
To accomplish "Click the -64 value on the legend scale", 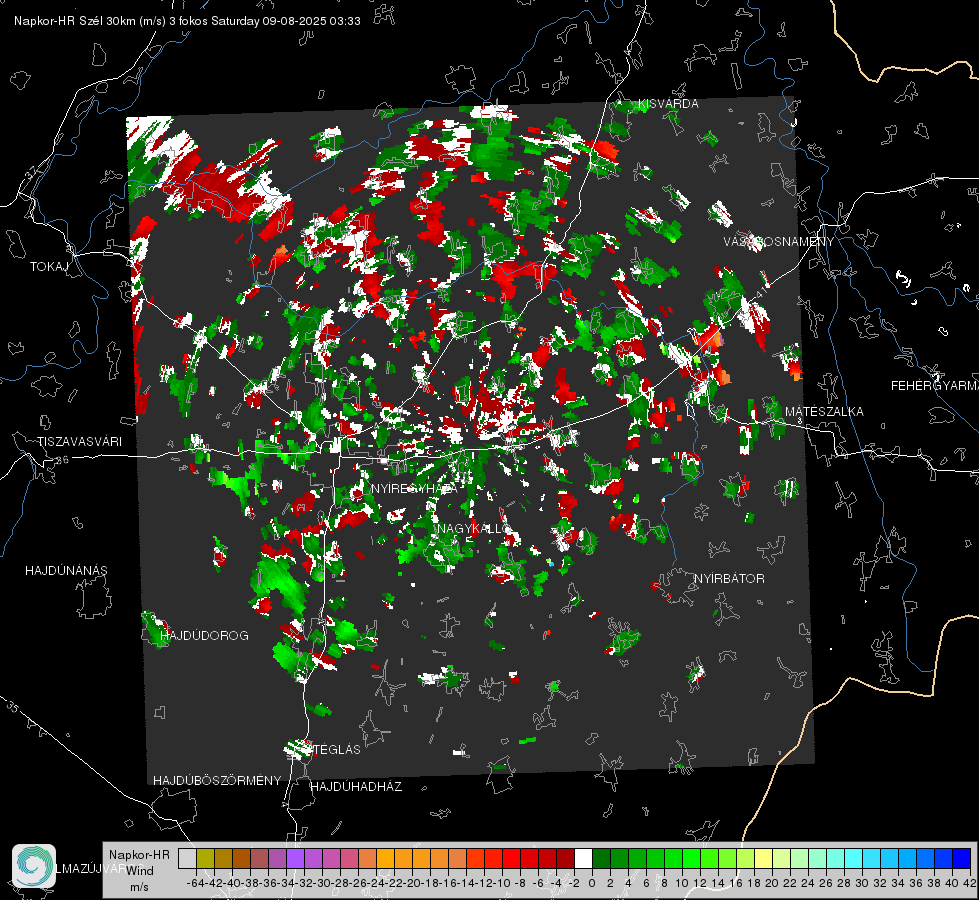I will coord(196,883).
